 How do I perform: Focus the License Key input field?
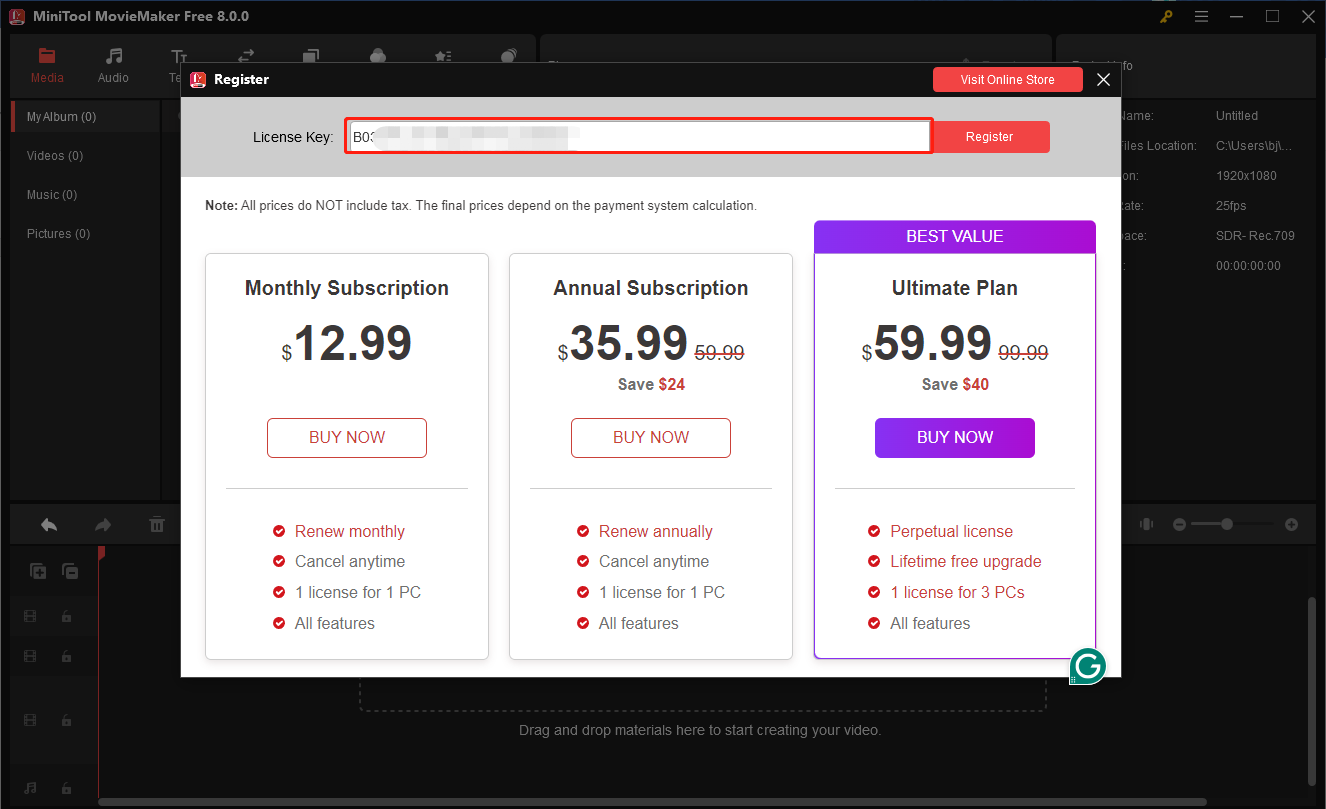click(639, 137)
